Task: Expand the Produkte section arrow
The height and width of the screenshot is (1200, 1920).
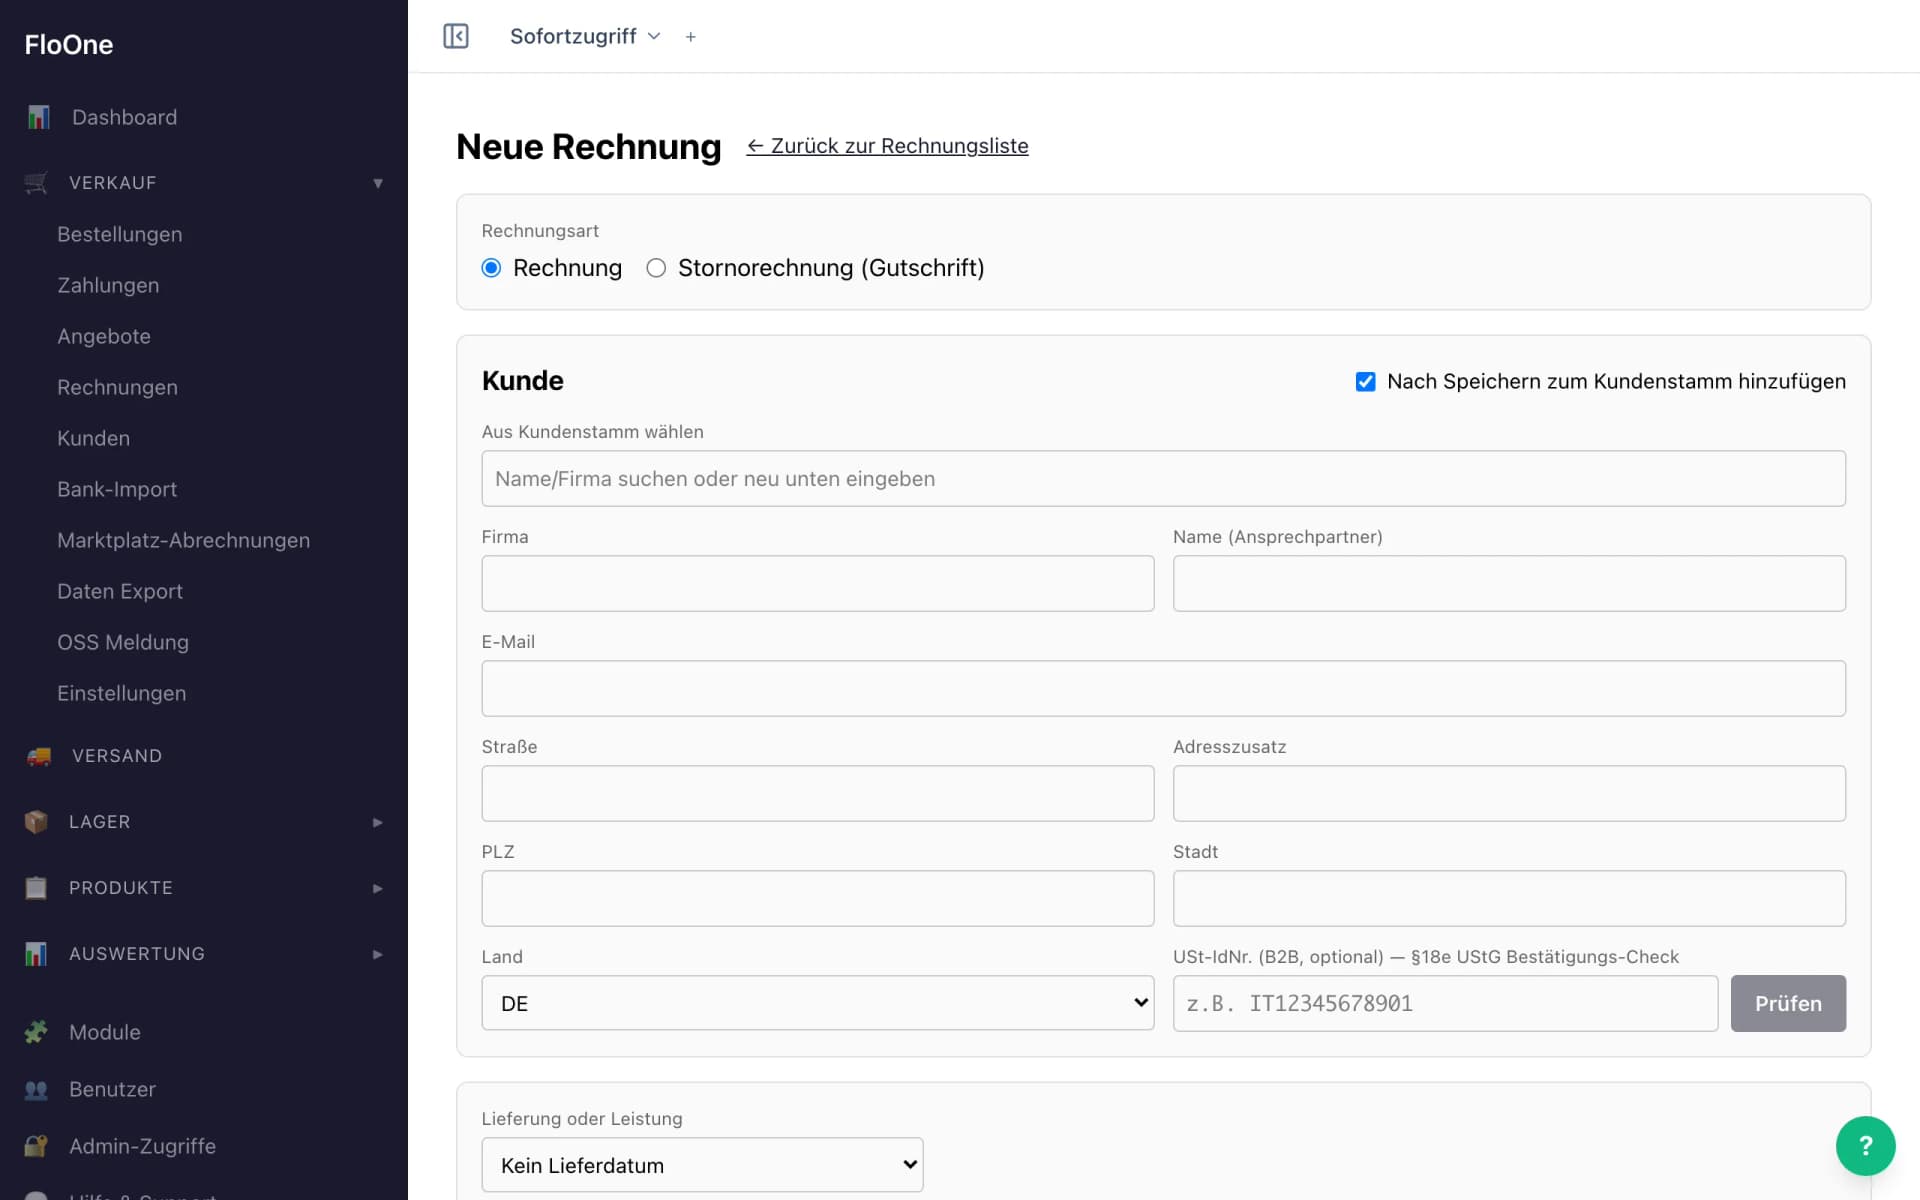Action: tap(378, 888)
